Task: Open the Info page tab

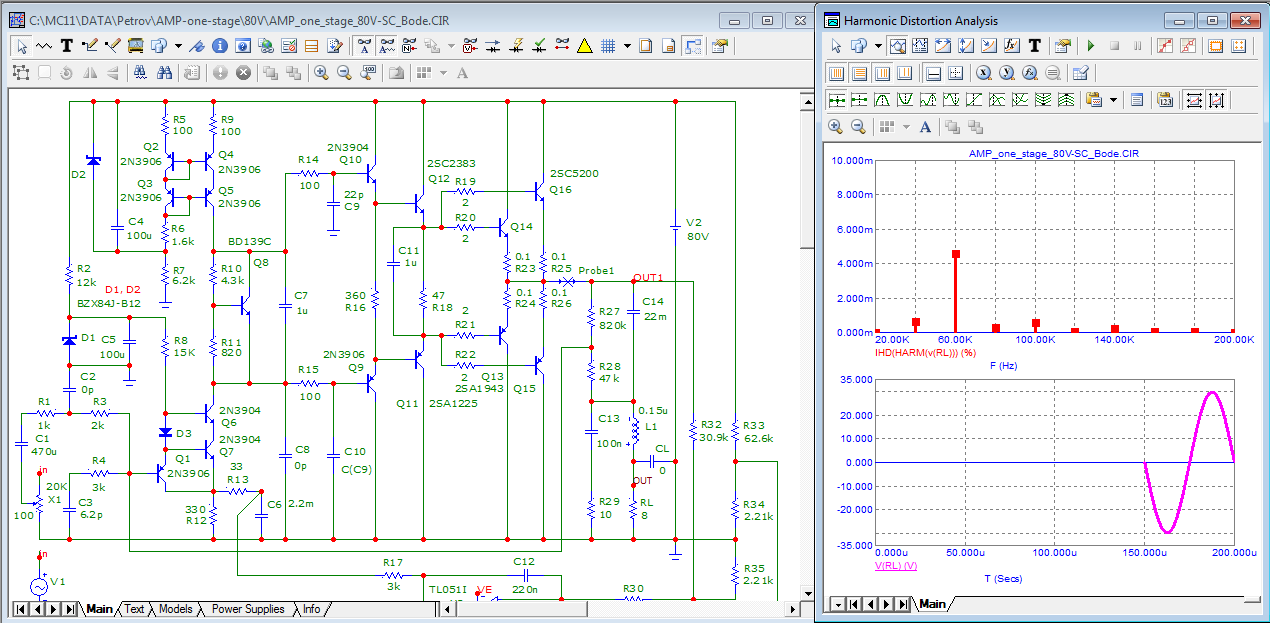Action: (312, 609)
